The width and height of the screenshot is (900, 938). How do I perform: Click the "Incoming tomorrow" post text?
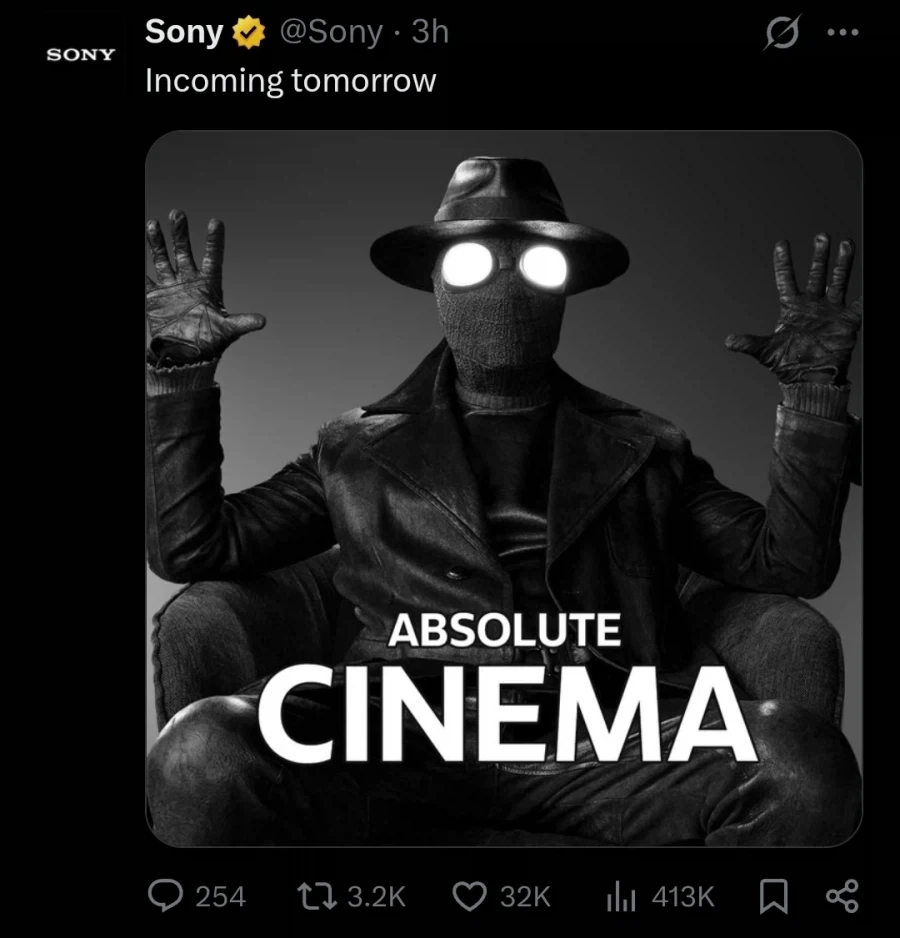click(x=291, y=80)
